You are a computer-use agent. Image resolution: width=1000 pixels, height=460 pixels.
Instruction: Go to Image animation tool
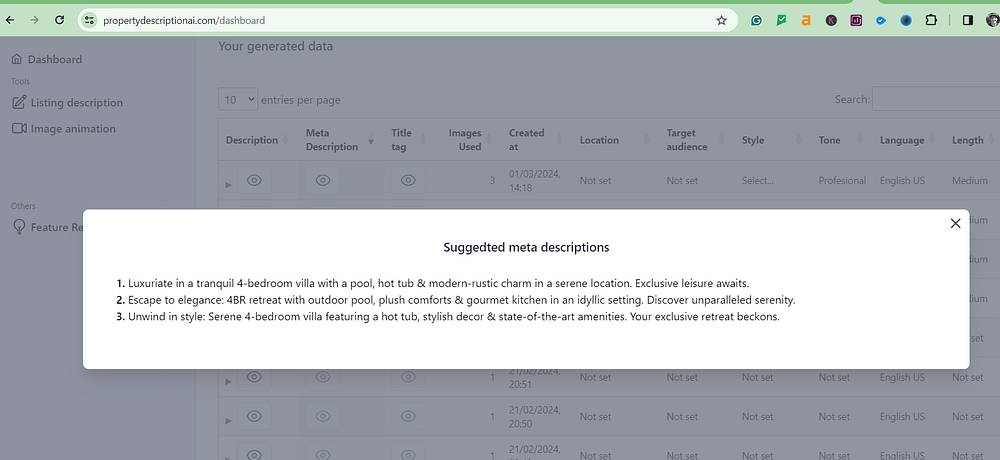point(72,128)
